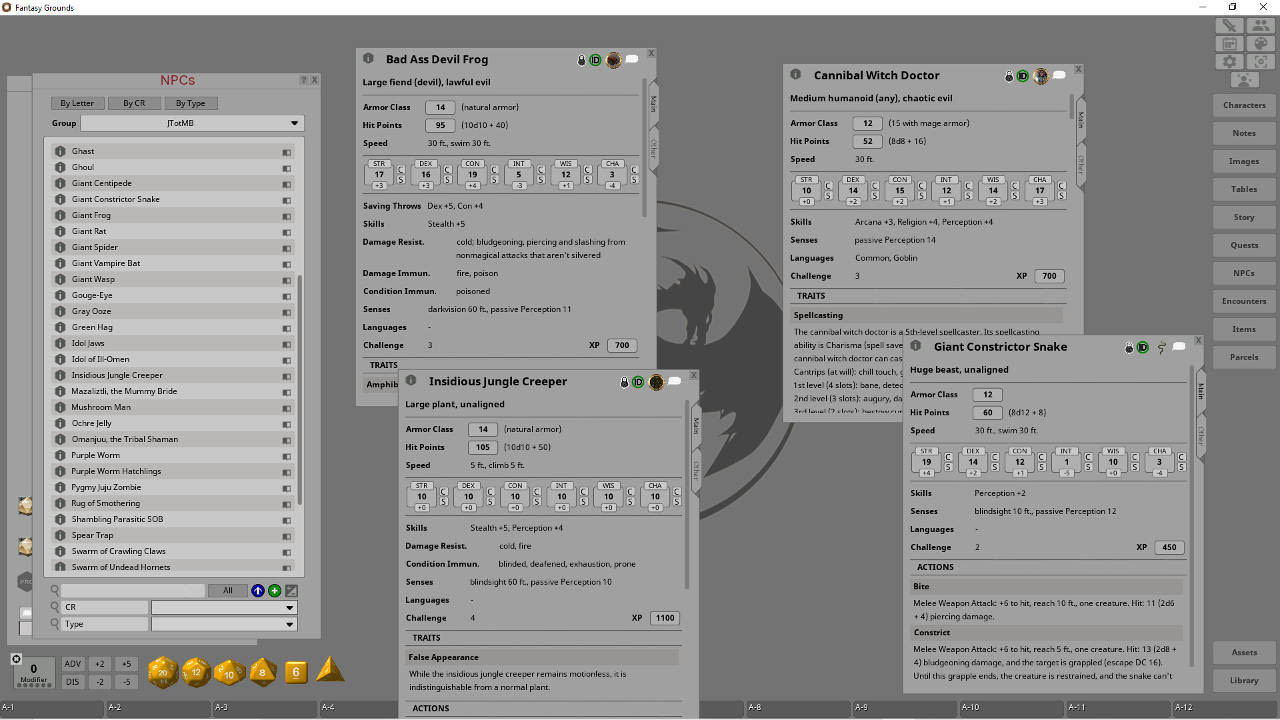The width and height of the screenshot is (1280, 720).
Task: Open the calendar icon in top-right toolbar
Action: pos(1229,44)
